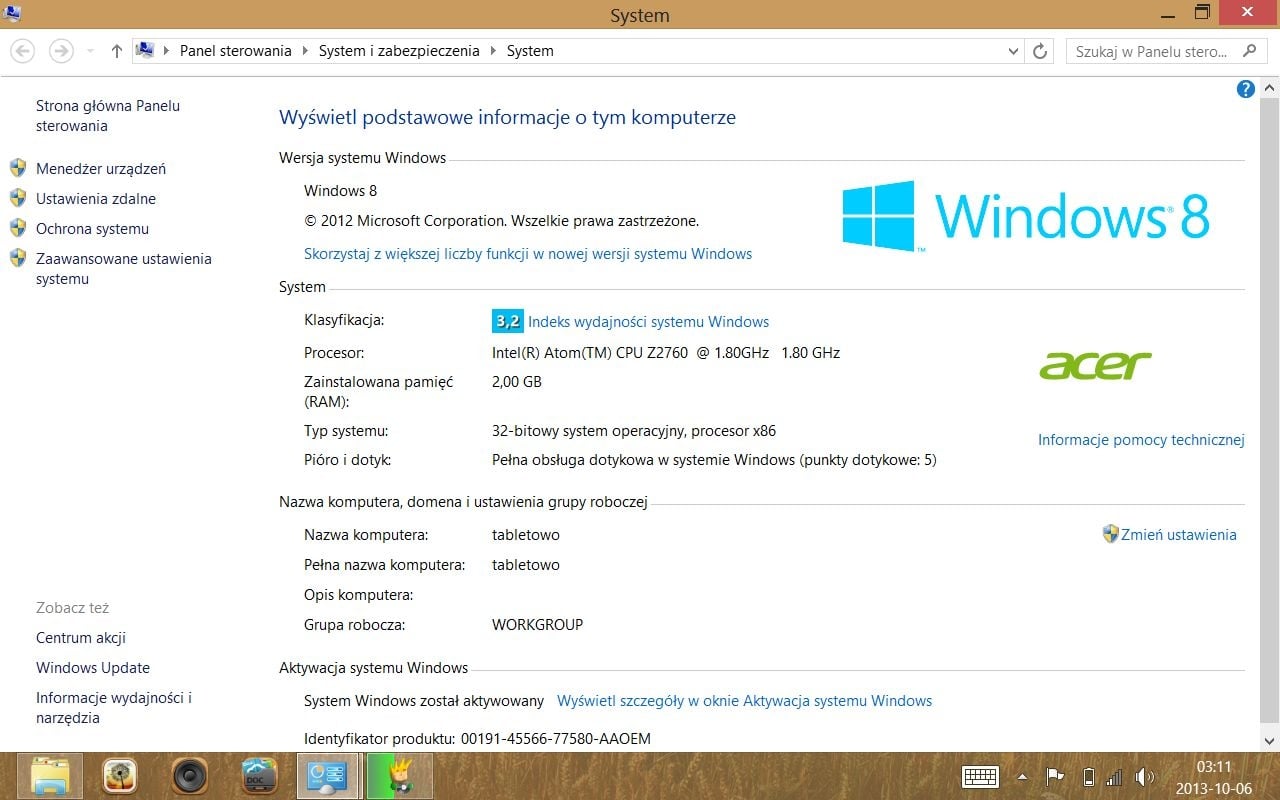Open Wyświetl szczegóły w oknie Aktywacja link
Image resolution: width=1280 pixels, height=800 pixels.
(x=745, y=701)
